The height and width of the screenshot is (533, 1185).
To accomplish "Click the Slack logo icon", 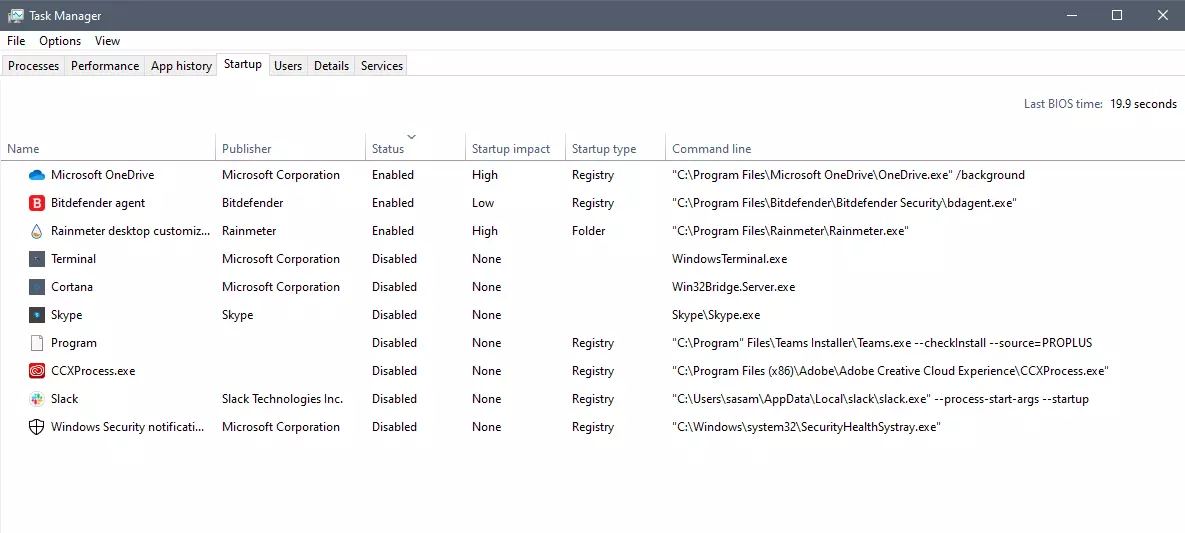I will click(37, 399).
